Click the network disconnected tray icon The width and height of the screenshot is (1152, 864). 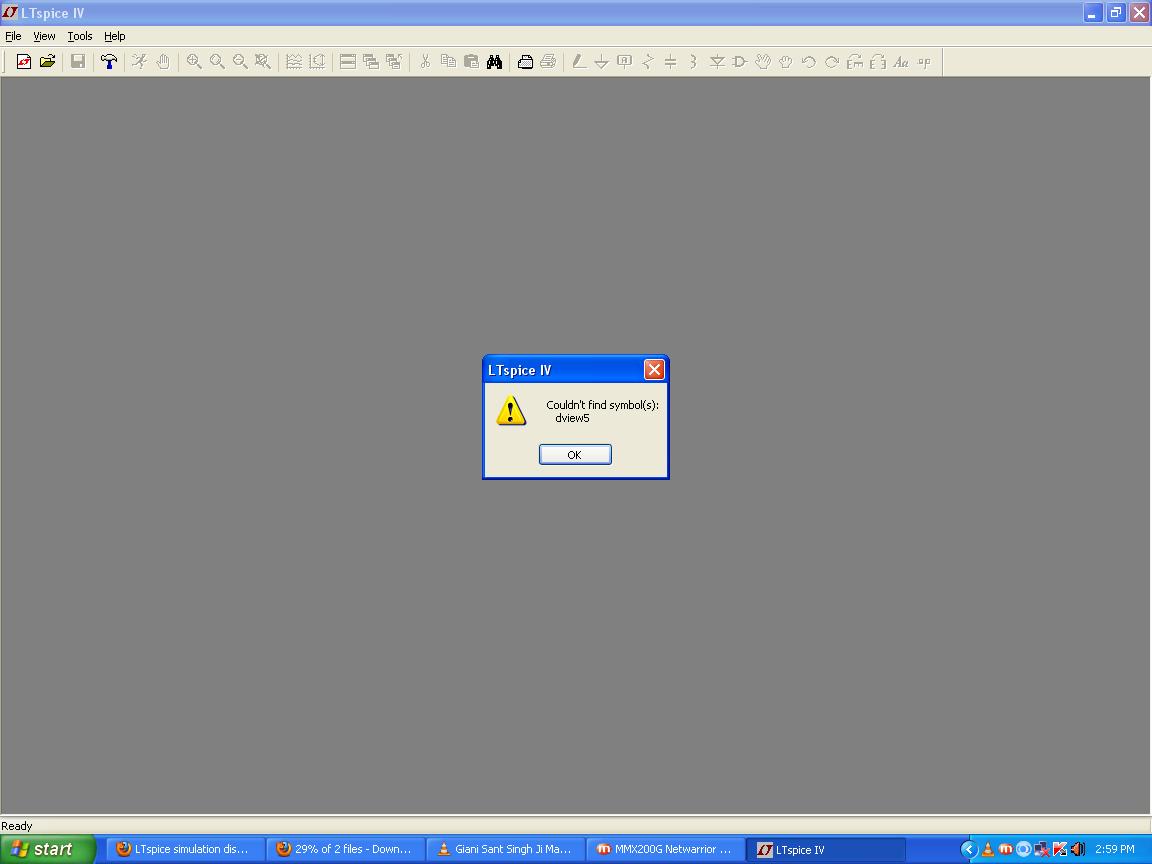(1042, 850)
